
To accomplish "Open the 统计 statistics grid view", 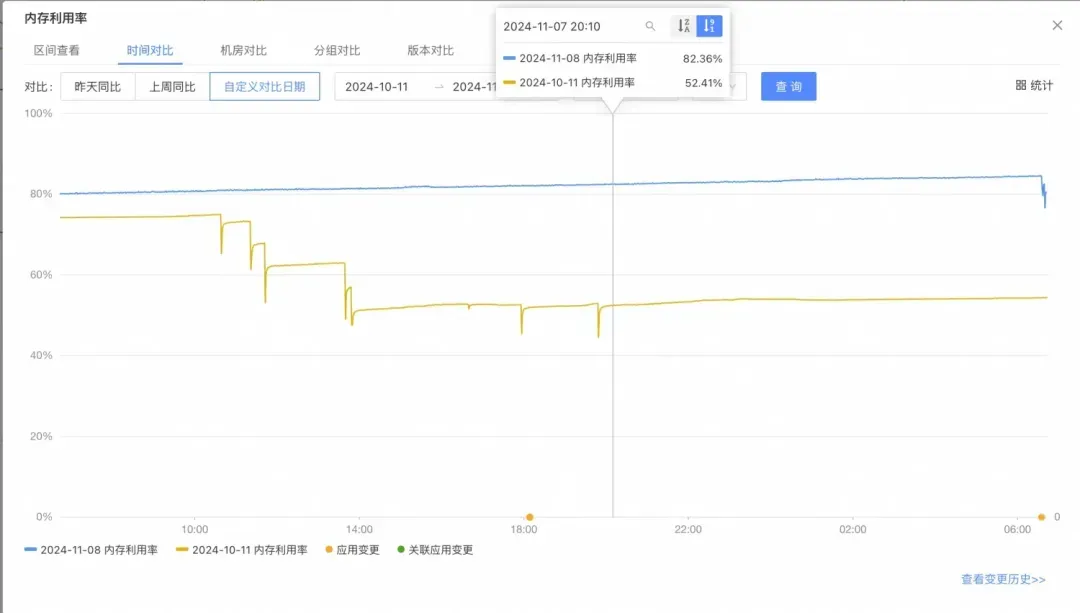I will point(1034,86).
